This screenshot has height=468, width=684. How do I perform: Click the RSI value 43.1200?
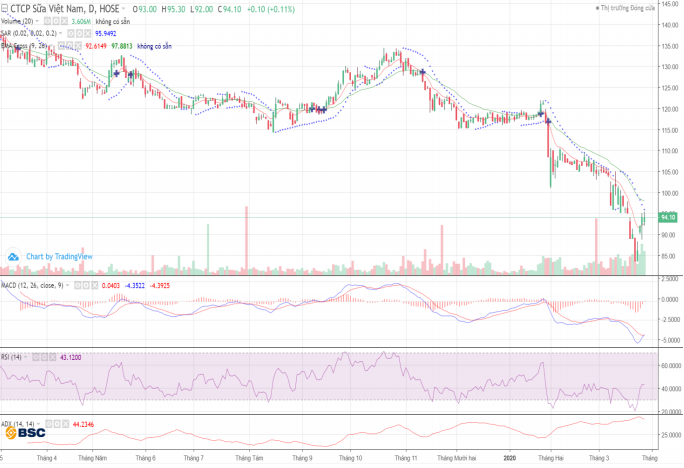point(71,357)
